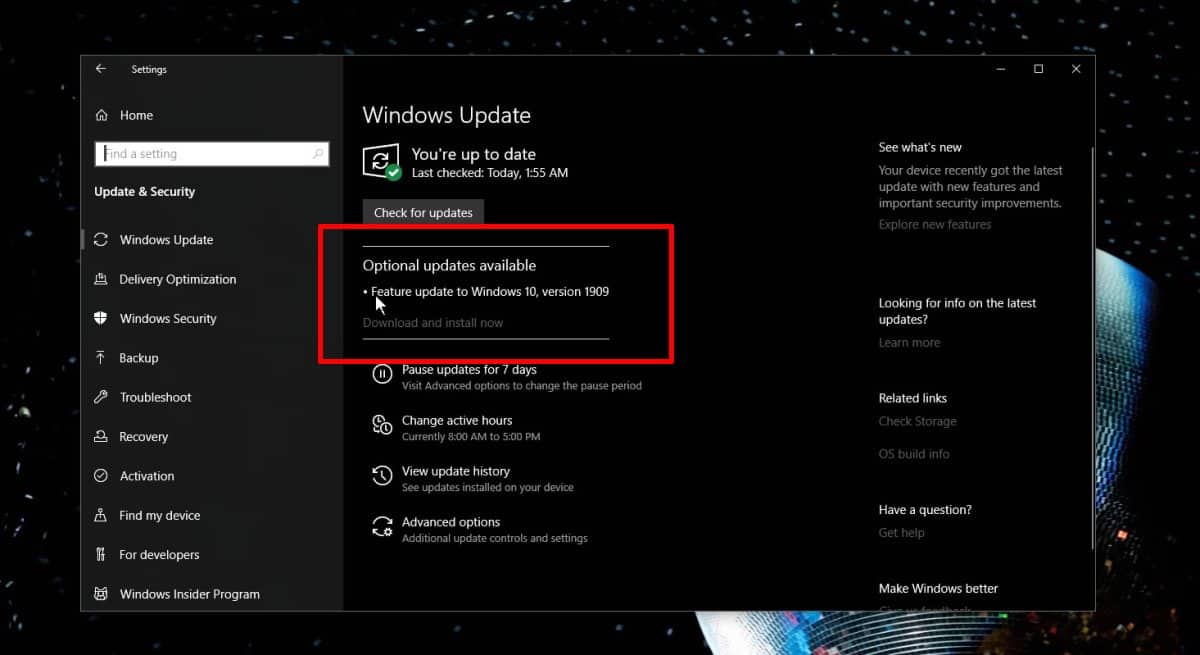The height and width of the screenshot is (655, 1200).
Task: Open View update history
Action: click(456, 471)
